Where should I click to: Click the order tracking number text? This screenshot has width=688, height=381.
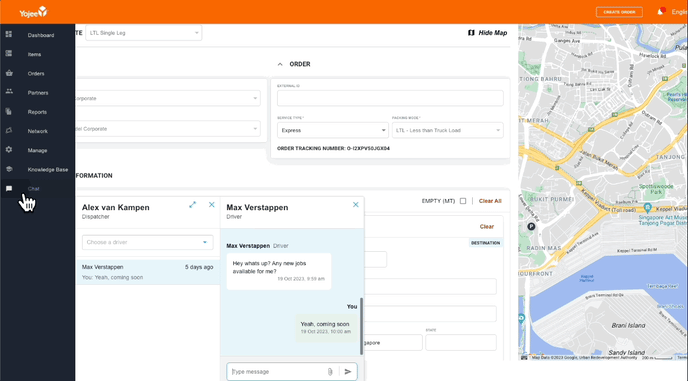click(x=333, y=148)
